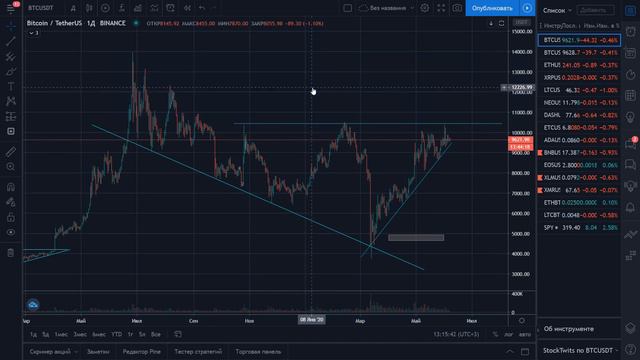Select the SPY 319.40 watchlist row
This screenshot has height=360, width=640.
coord(579,227)
